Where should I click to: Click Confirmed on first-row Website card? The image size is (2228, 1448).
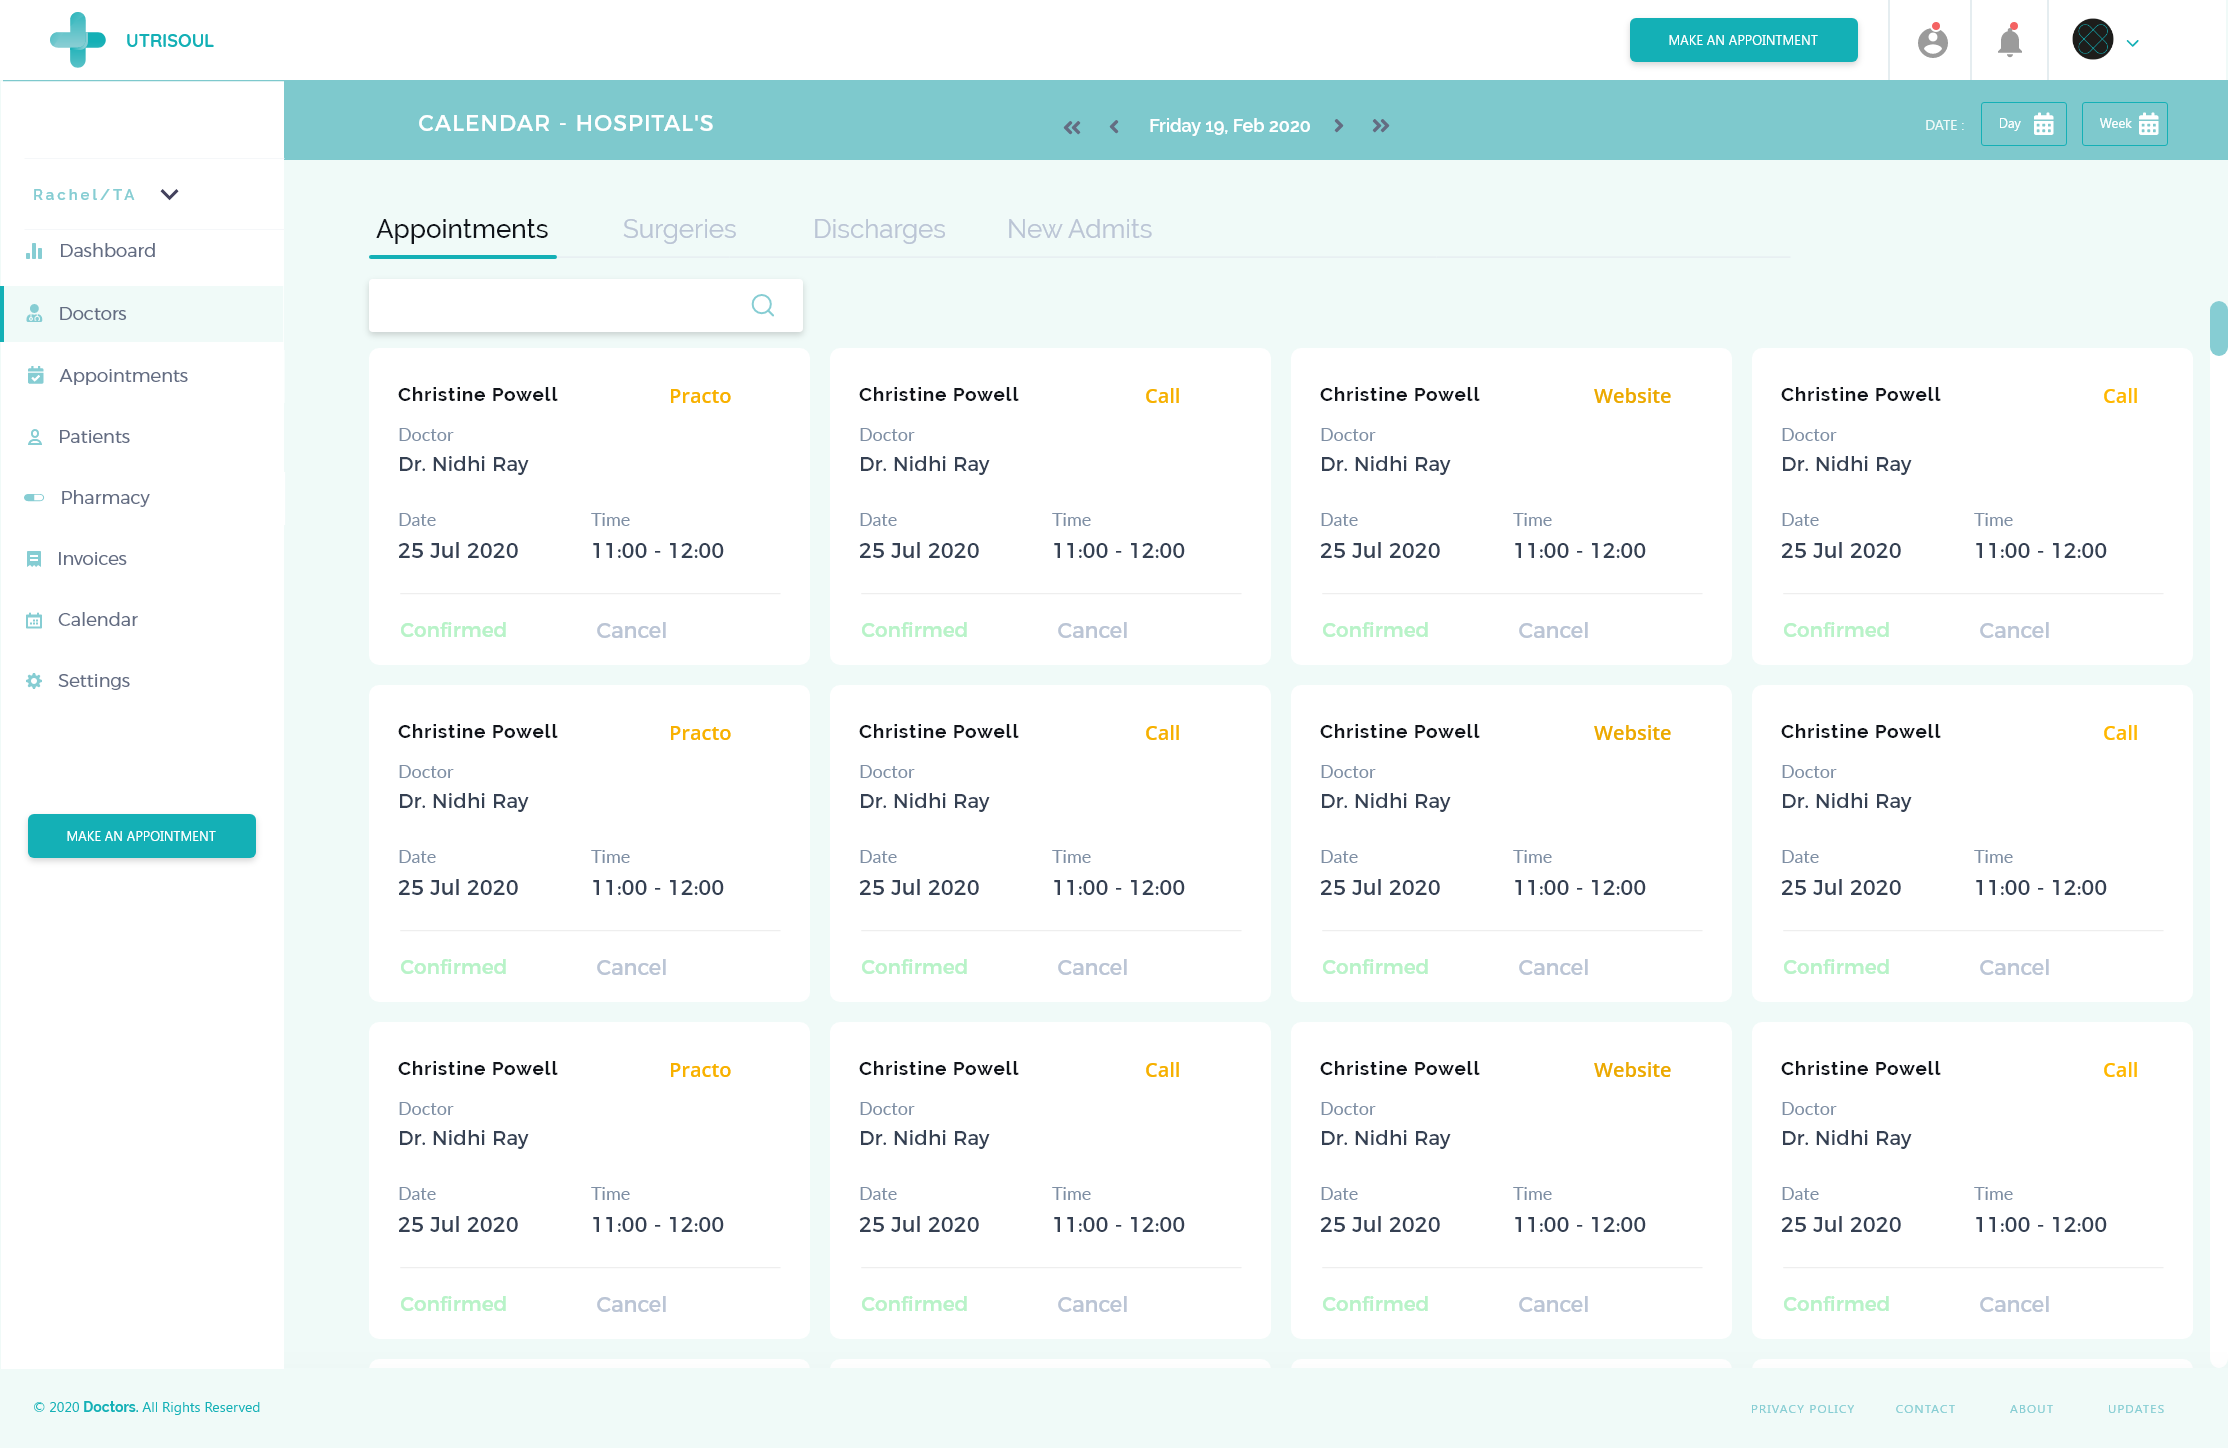tap(1375, 630)
